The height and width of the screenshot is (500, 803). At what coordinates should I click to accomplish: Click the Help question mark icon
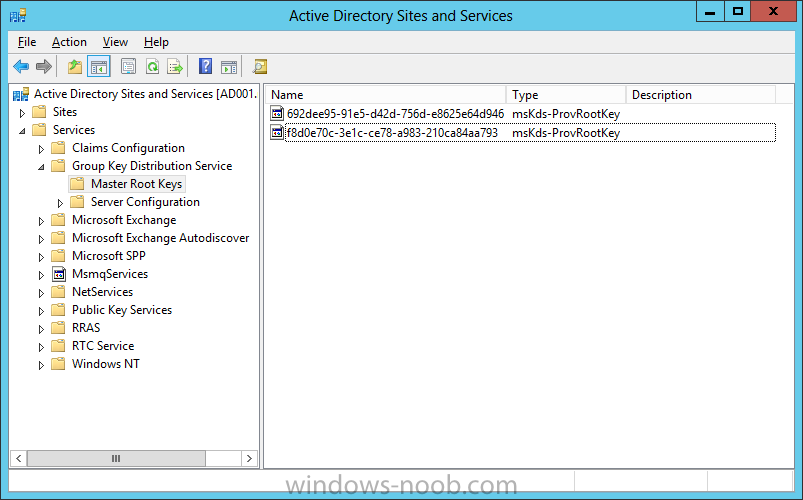click(205, 66)
